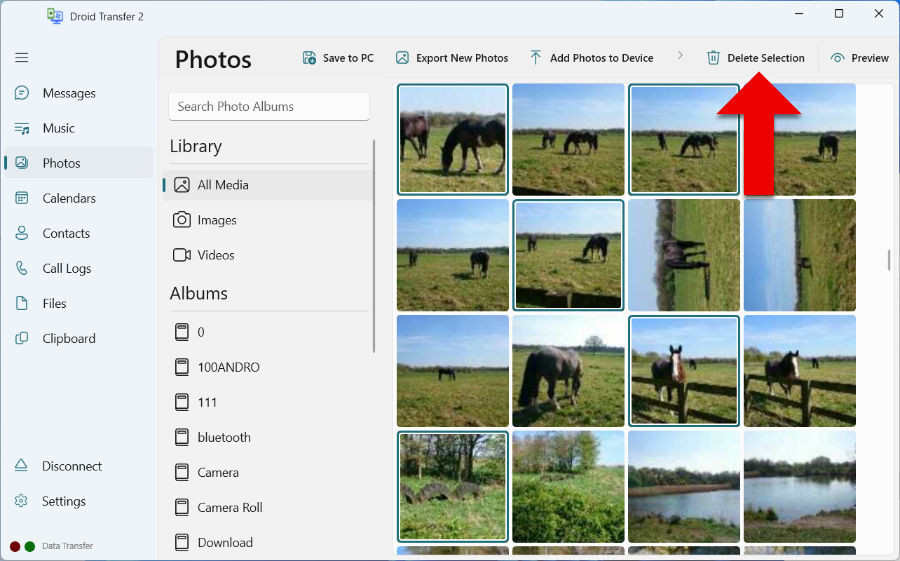Select the sideways rotated horse photo

tap(684, 255)
